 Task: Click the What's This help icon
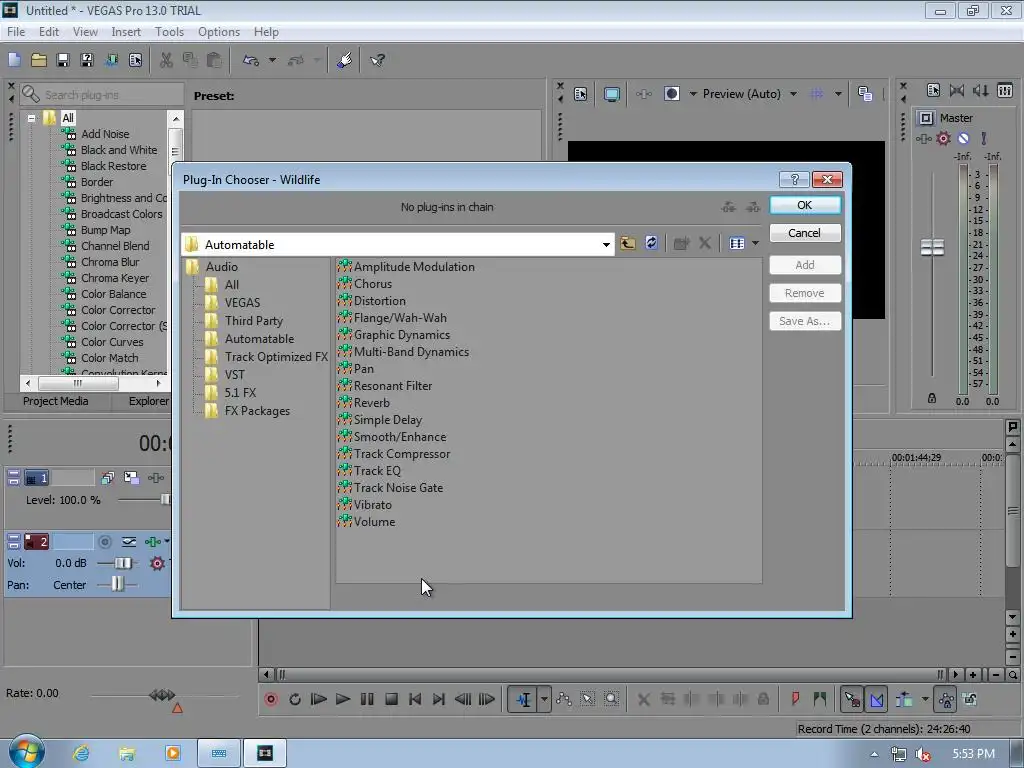point(377,60)
